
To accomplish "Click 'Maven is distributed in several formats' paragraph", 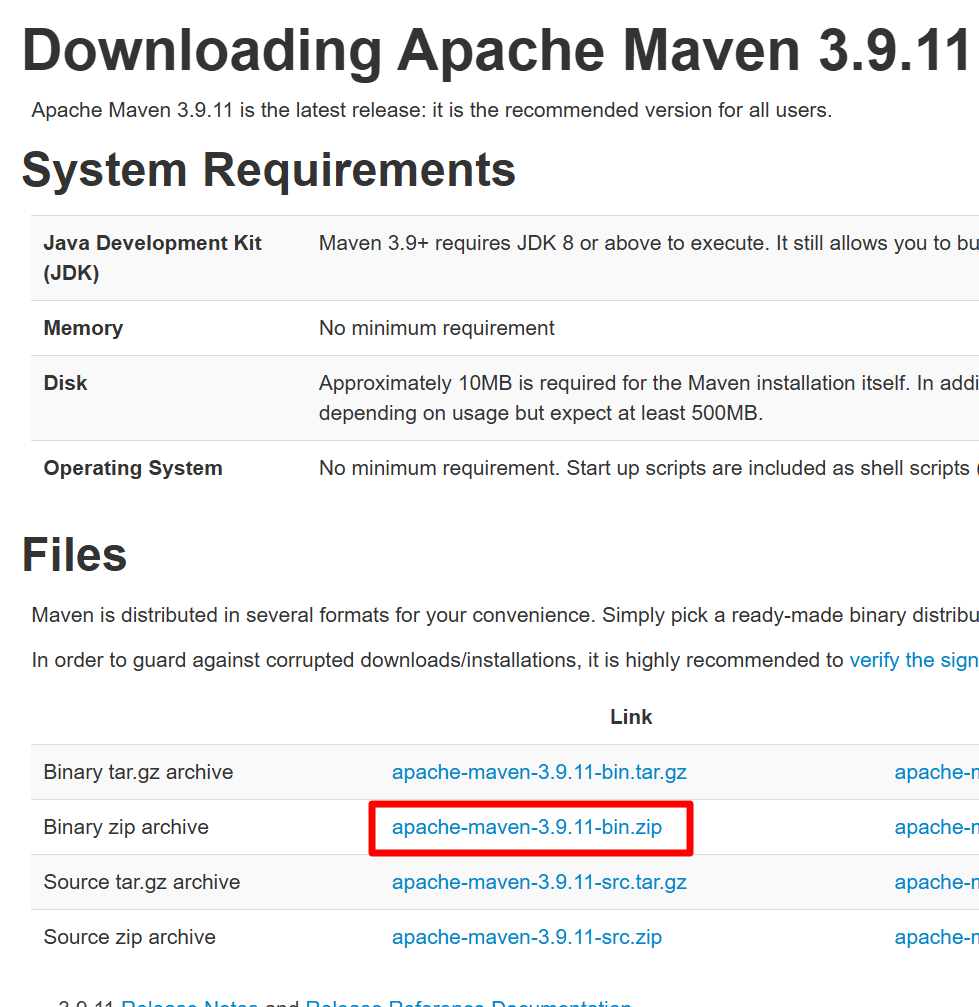I will (505, 615).
